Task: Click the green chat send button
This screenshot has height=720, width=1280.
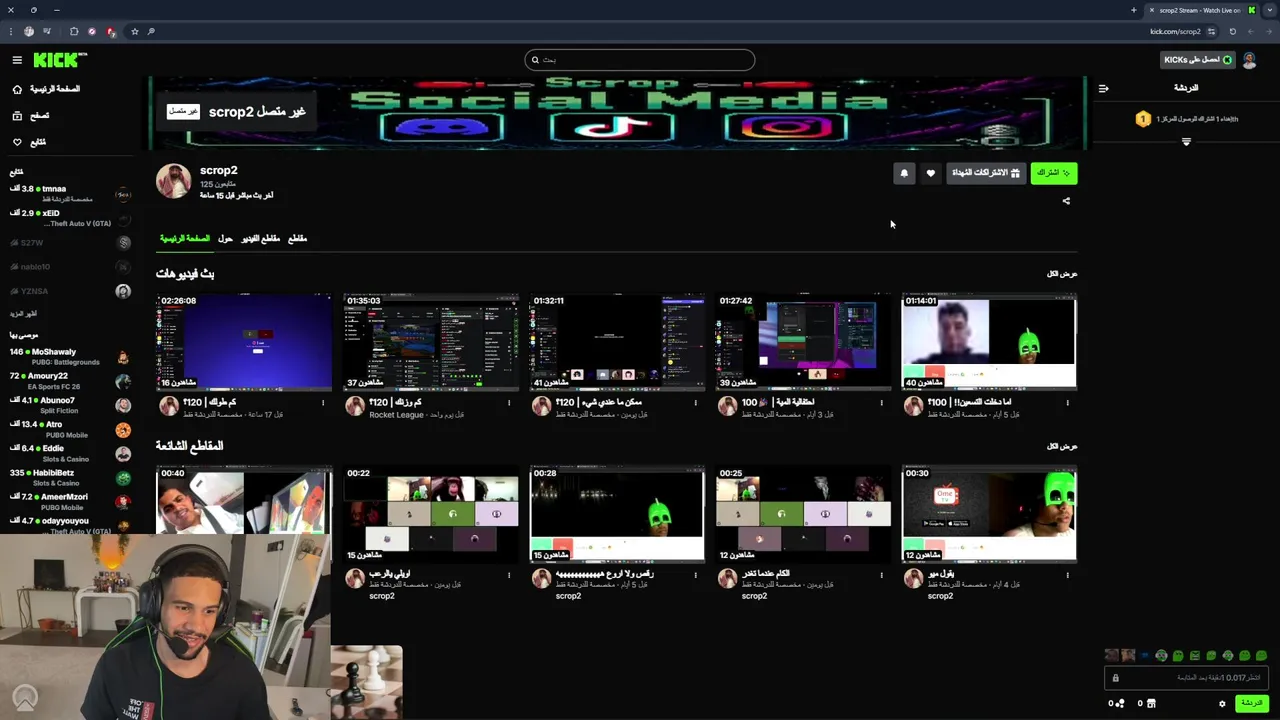Action: [x=1251, y=703]
